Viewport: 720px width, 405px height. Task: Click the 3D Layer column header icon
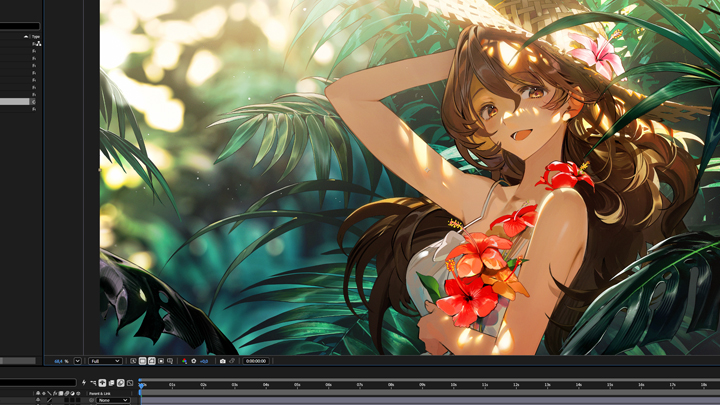[78, 393]
